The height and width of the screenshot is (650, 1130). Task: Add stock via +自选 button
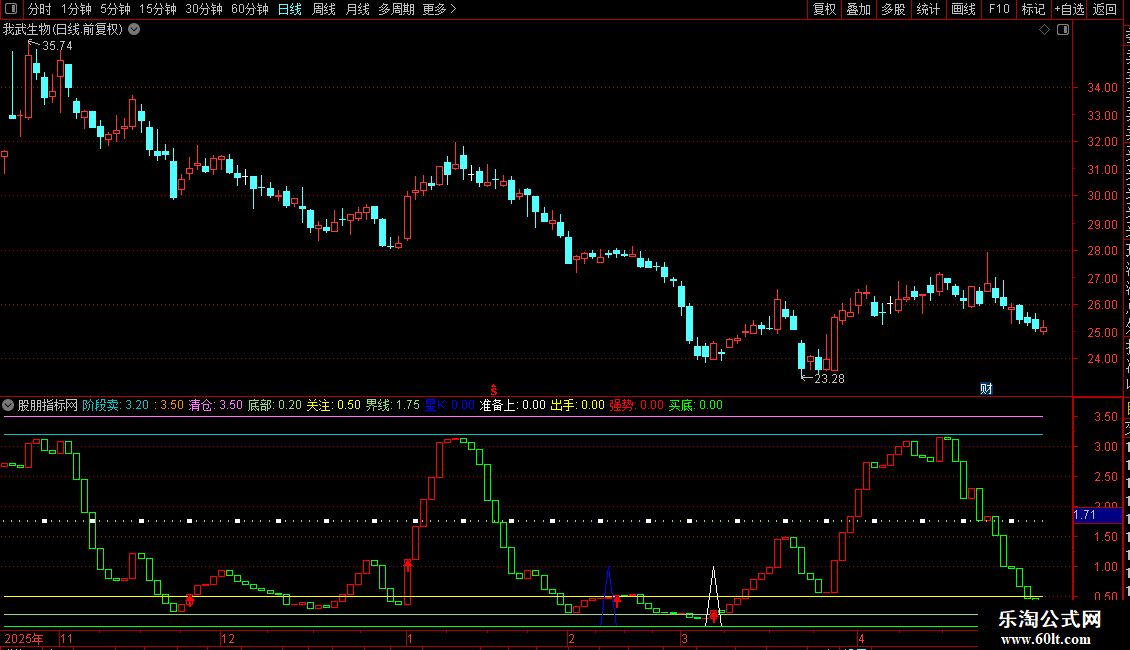click(1069, 9)
